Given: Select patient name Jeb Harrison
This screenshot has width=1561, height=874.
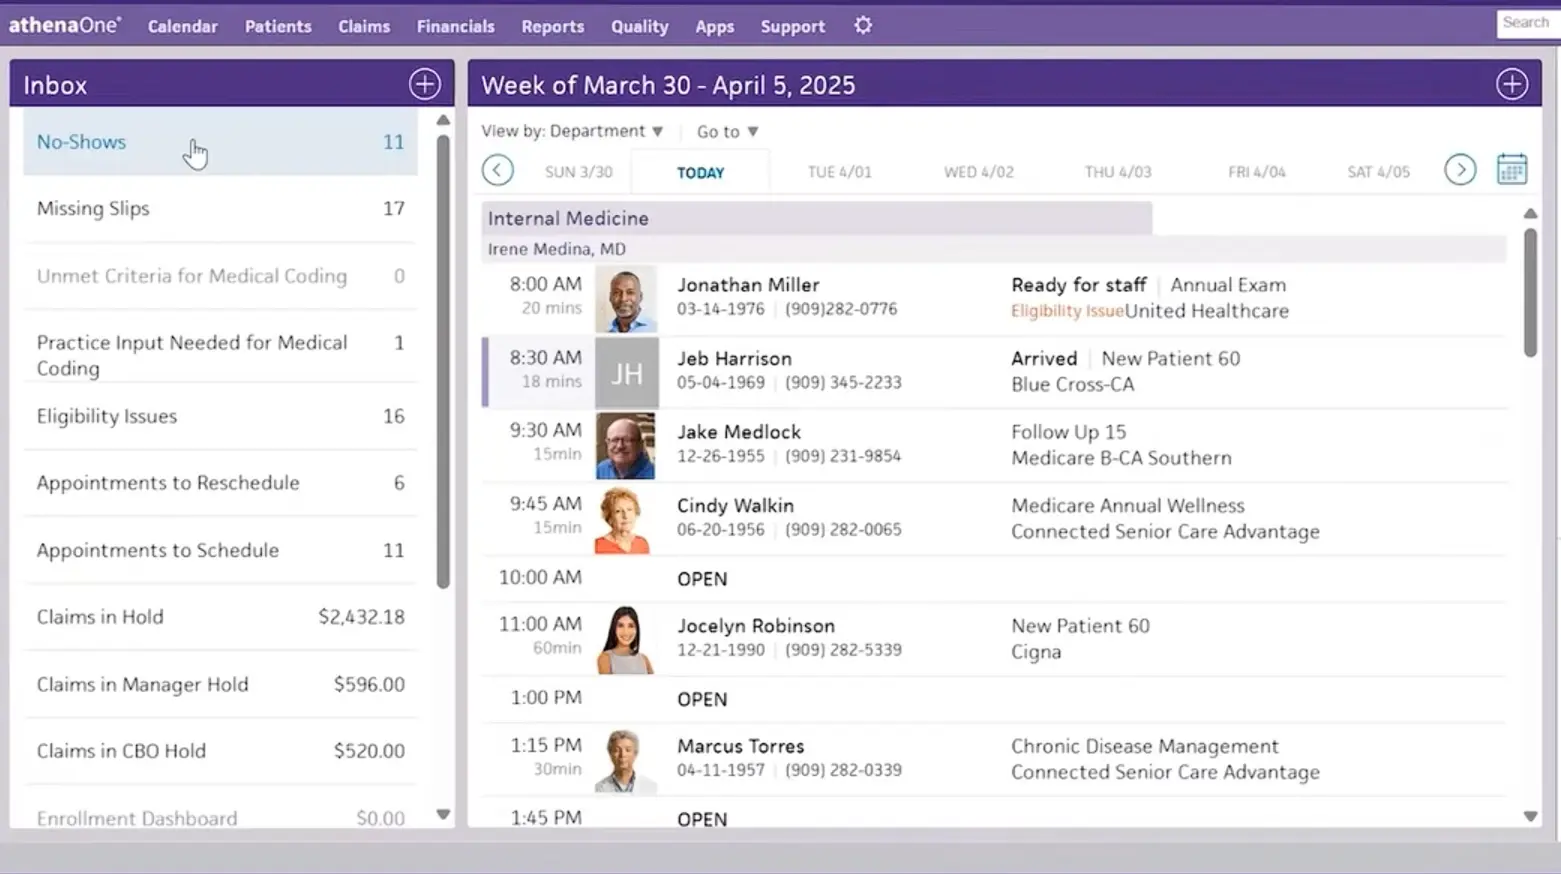Looking at the screenshot, I should coord(734,358).
